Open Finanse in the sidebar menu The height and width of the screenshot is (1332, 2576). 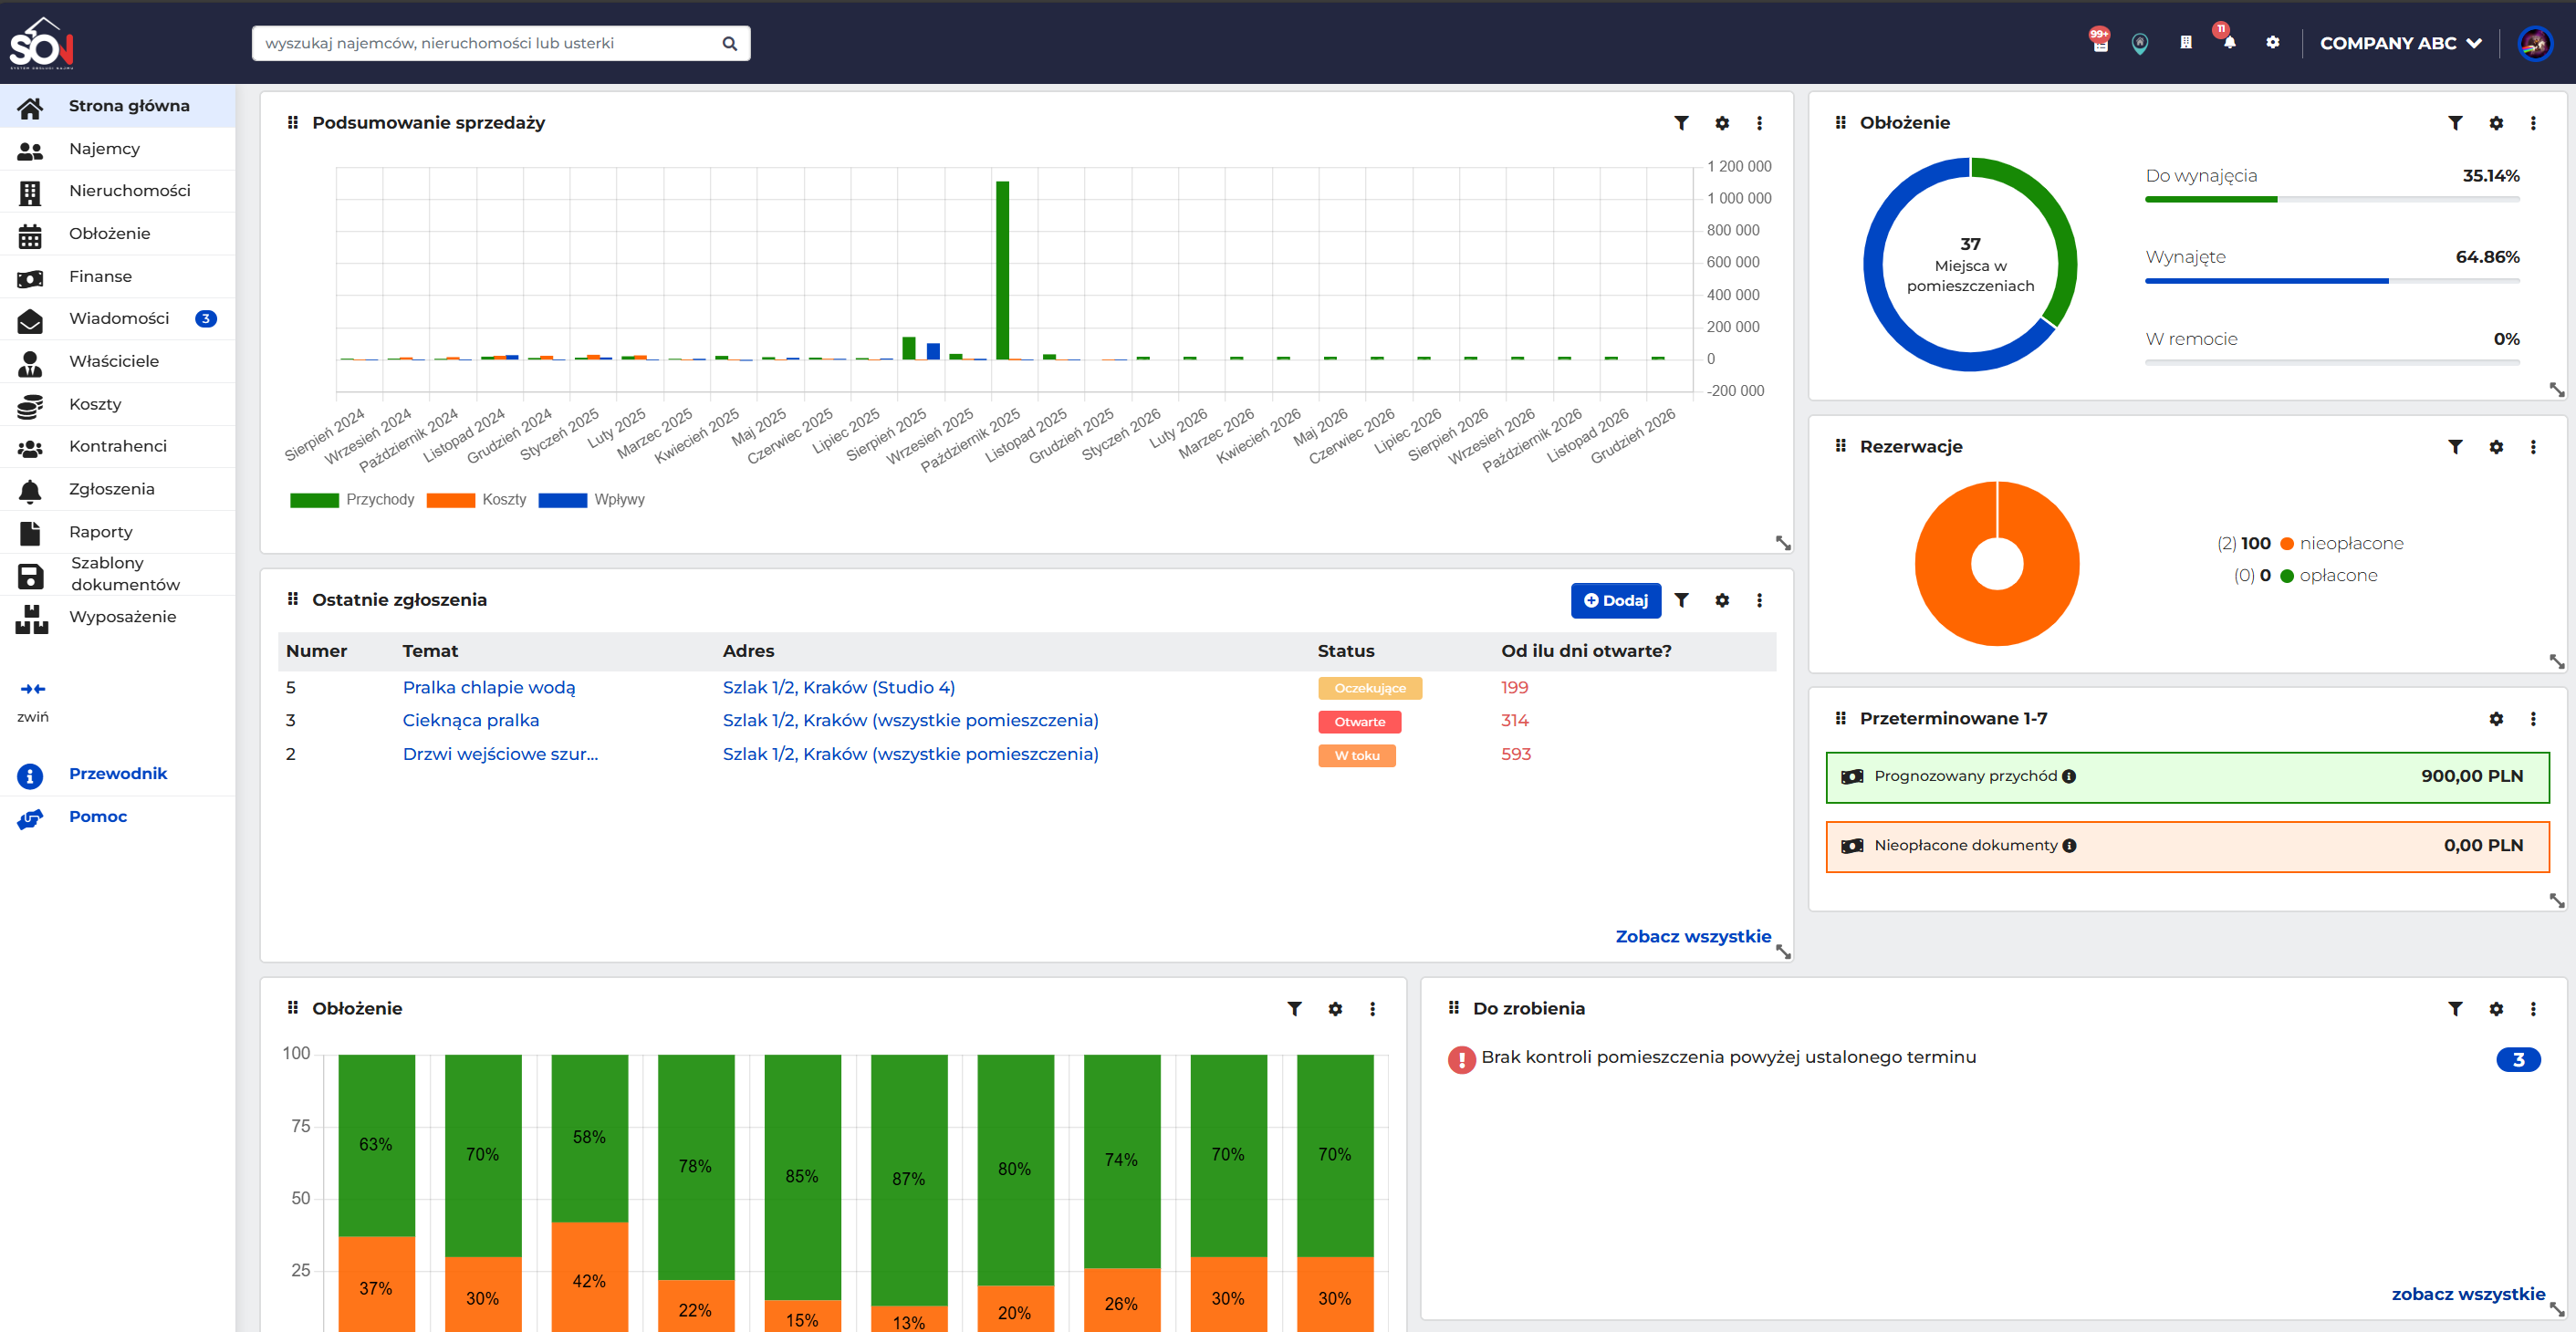[100, 276]
